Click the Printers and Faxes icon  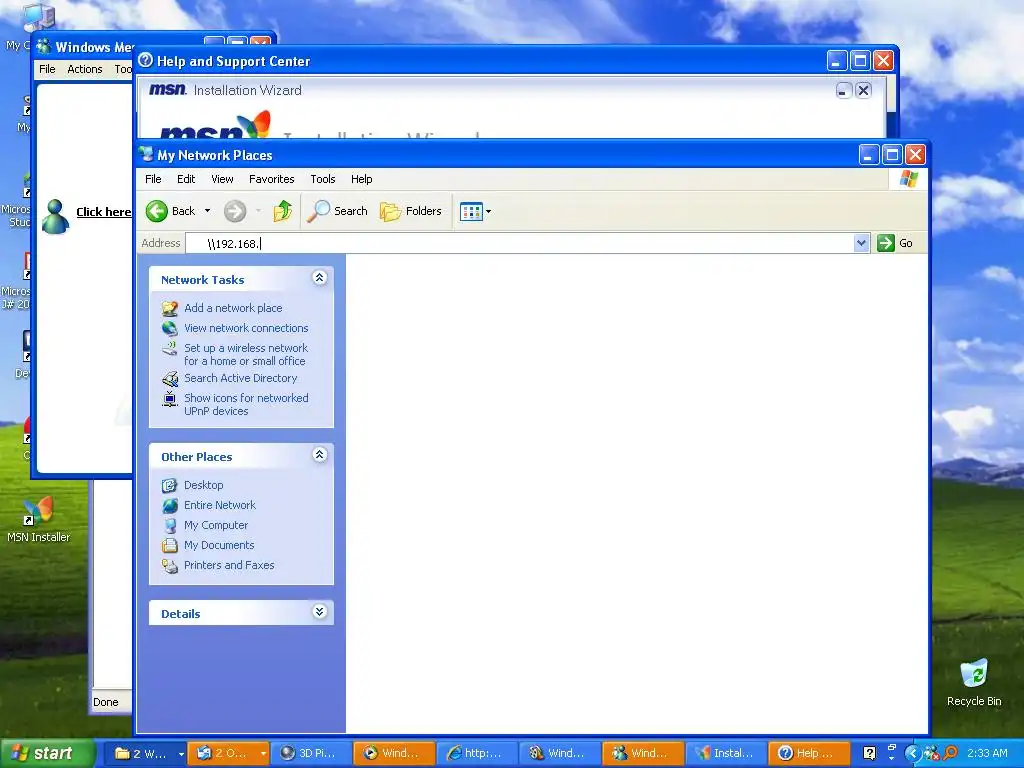point(170,566)
